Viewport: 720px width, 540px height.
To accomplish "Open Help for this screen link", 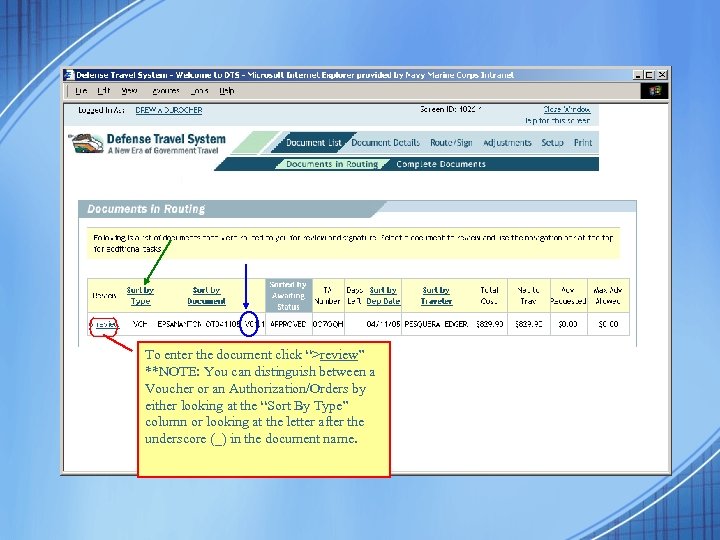I will [x=557, y=121].
